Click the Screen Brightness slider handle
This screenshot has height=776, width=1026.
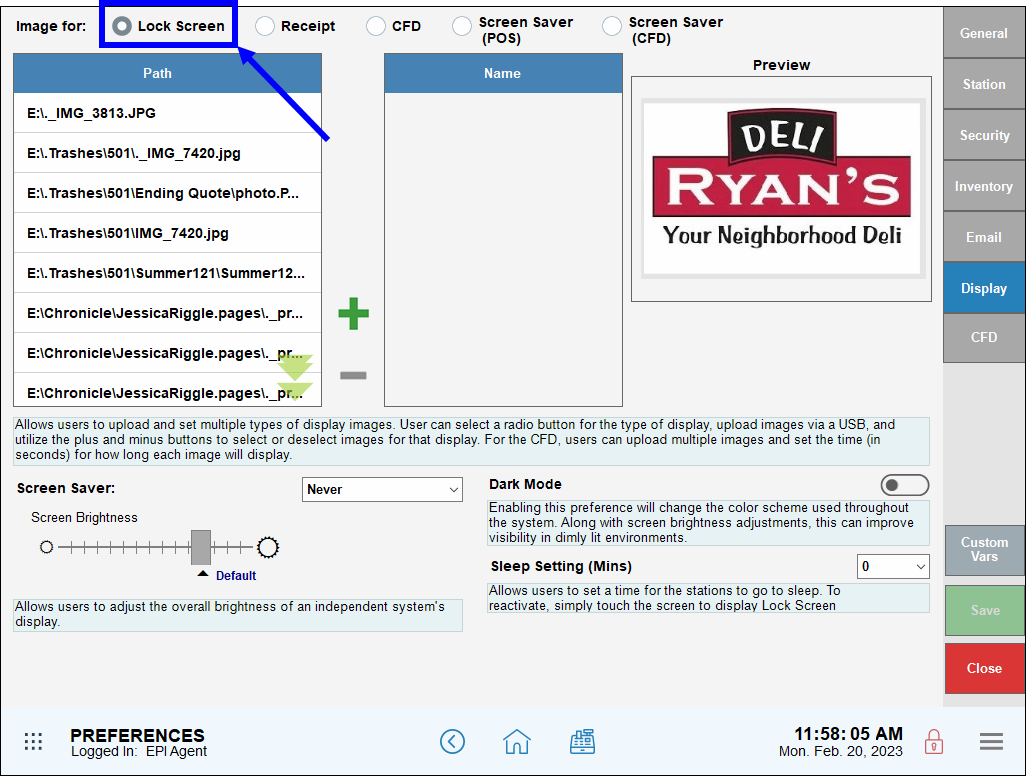point(201,547)
